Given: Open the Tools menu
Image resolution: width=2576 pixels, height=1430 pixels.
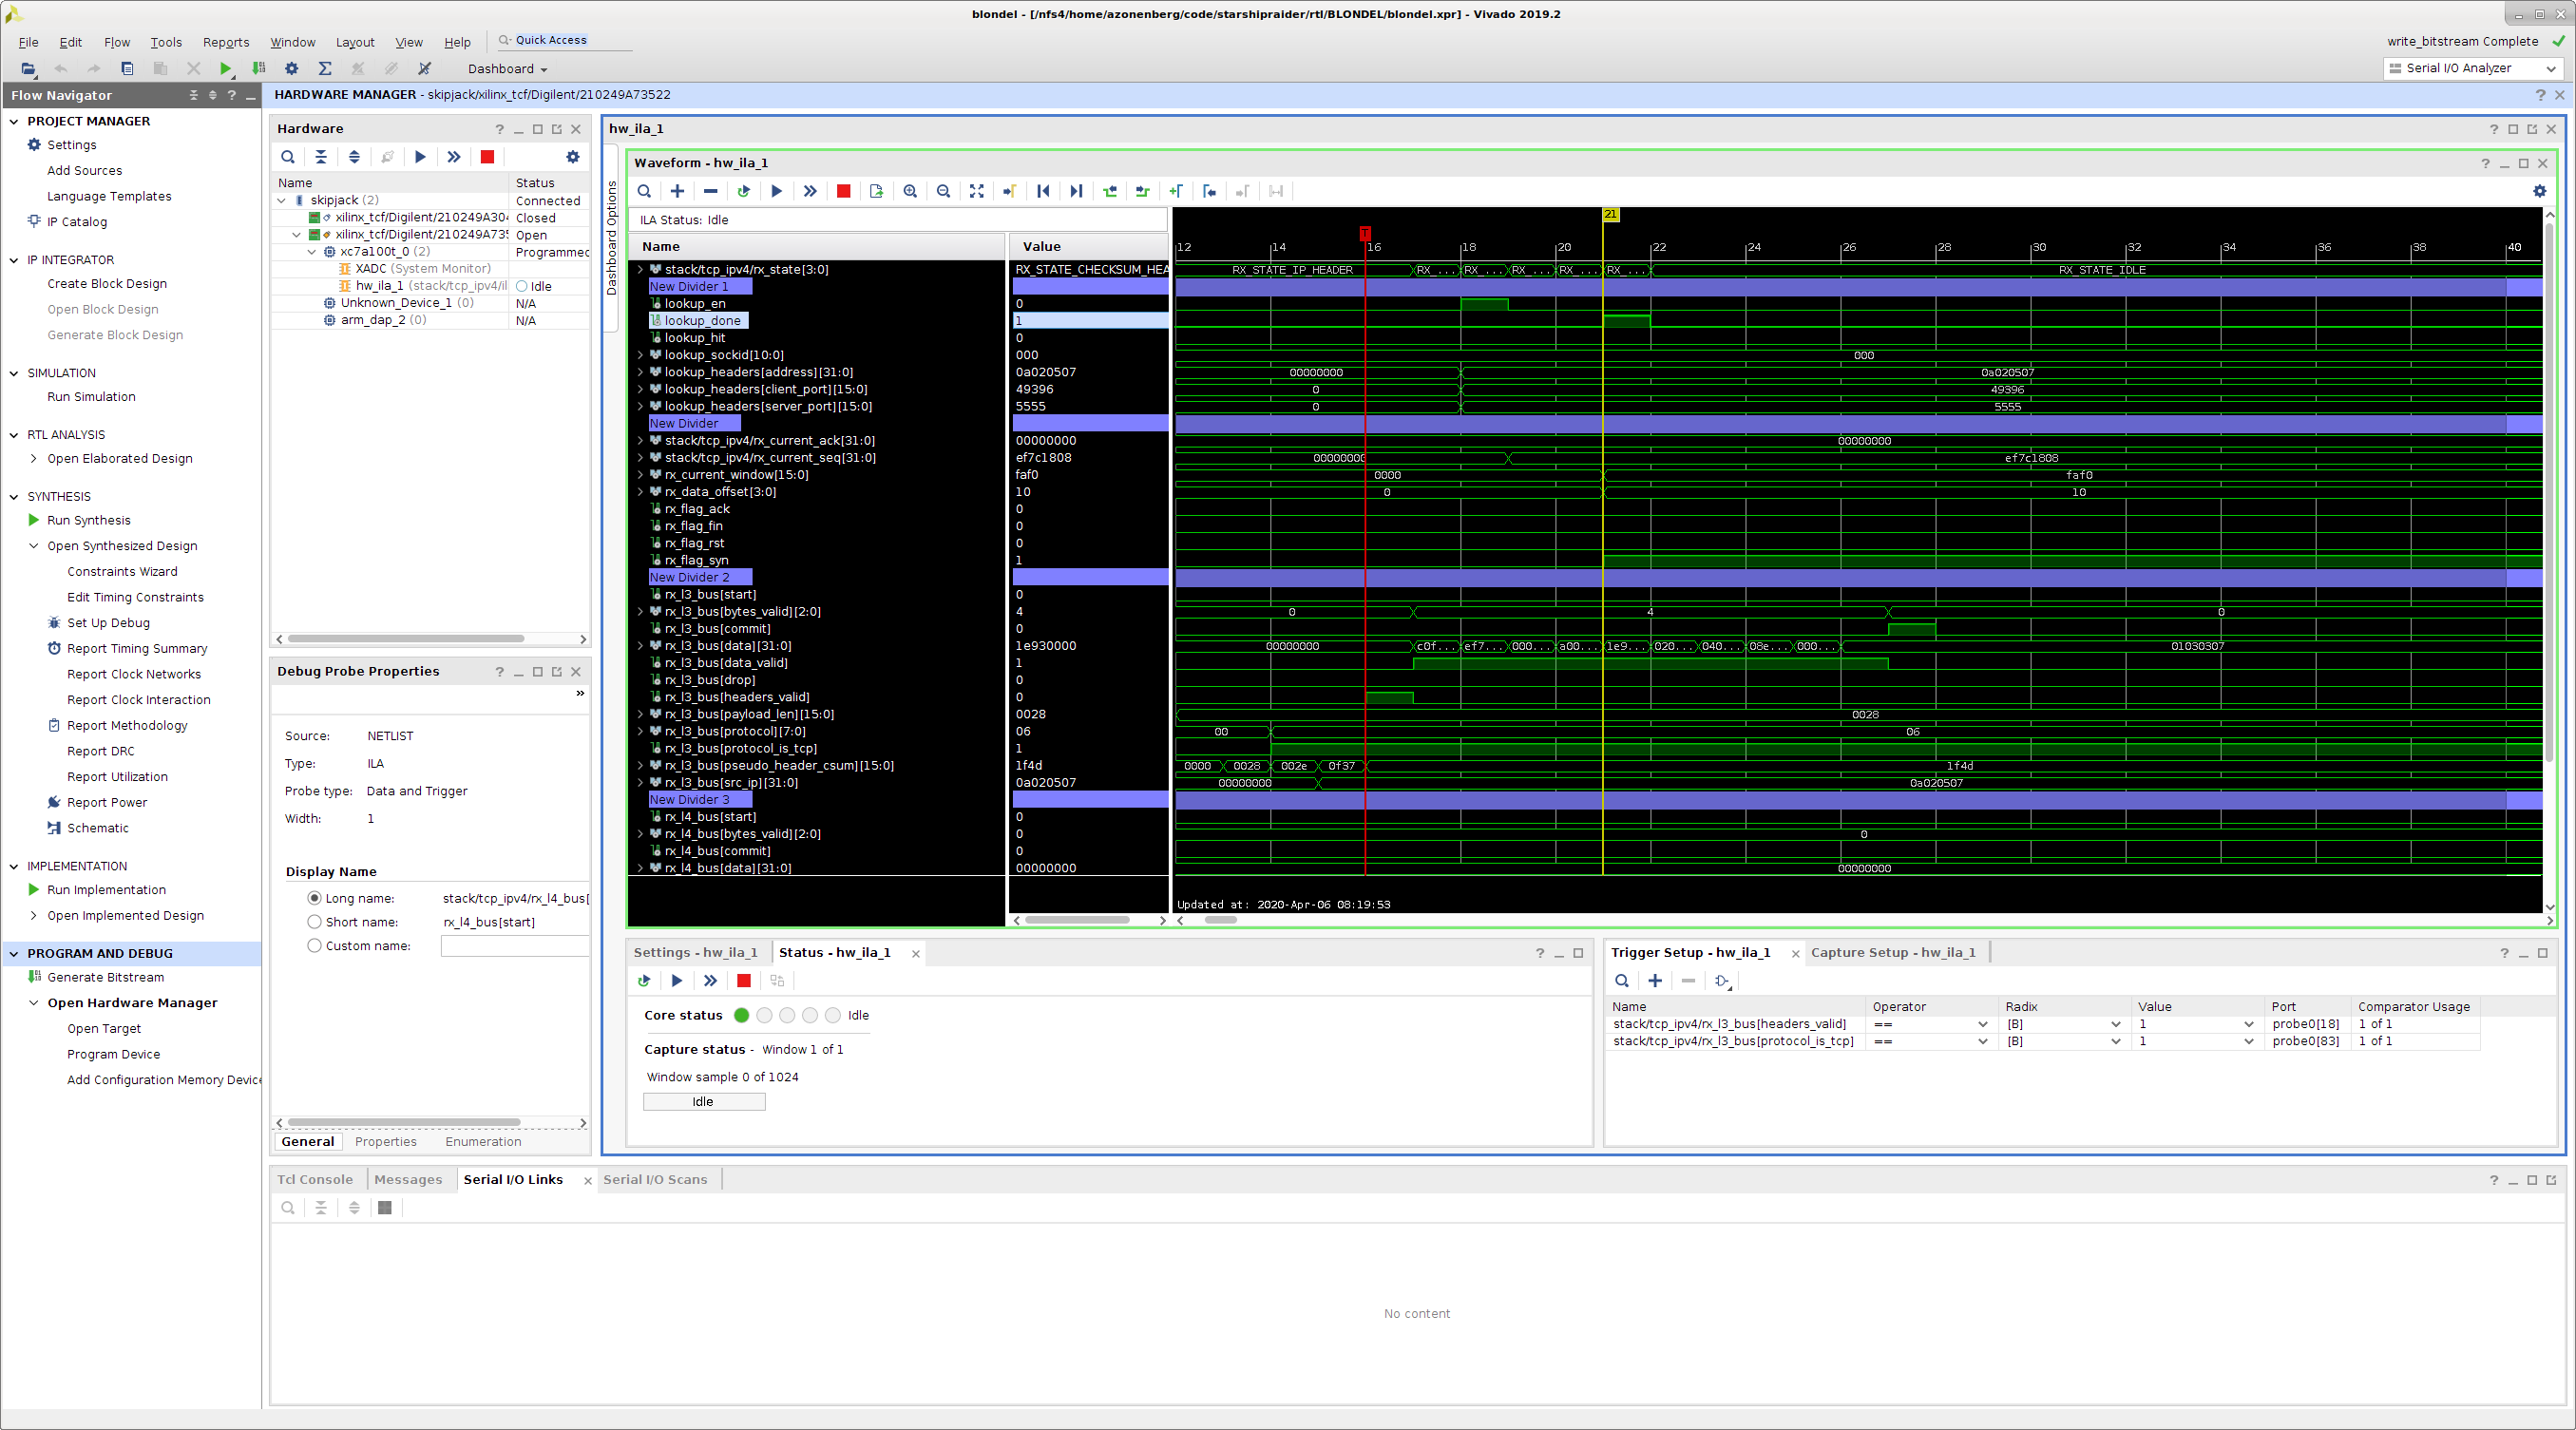Looking at the screenshot, I should (166, 42).
